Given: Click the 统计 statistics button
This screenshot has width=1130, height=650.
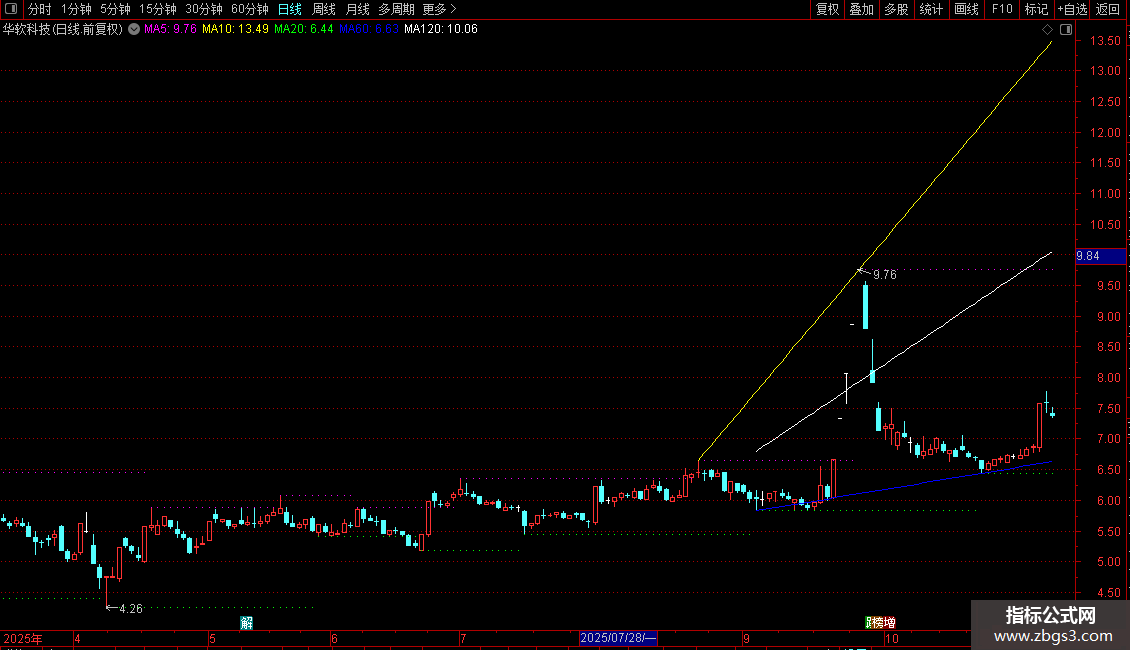Looking at the screenshot, I should 931,9.
